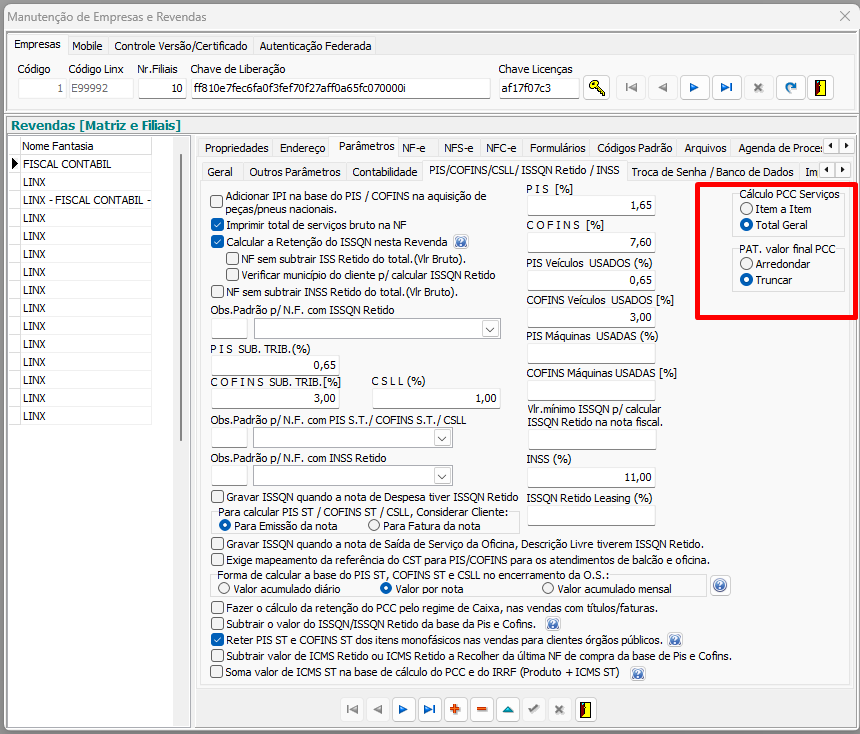This screenshot has width=860, height=734.
Task: Click the C S L L (%) field with 1,00
Action: (x=436, y=398)
